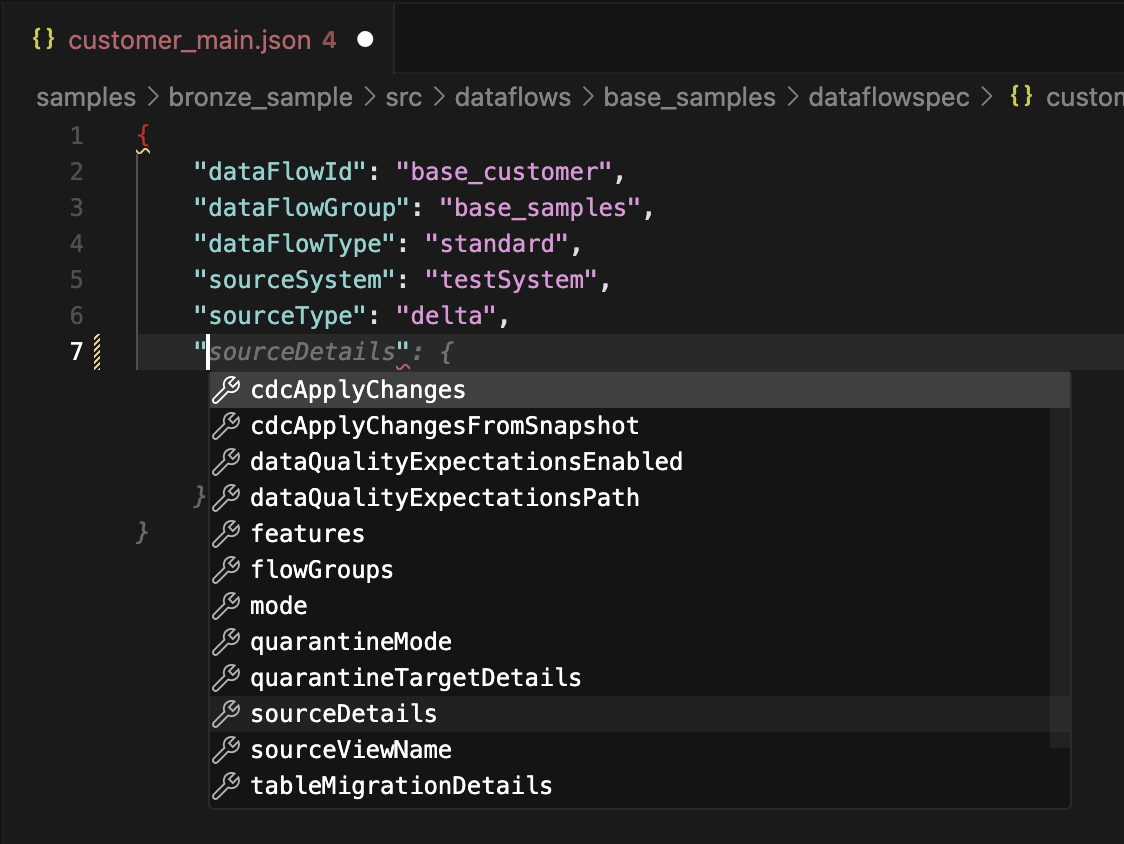Click the wrench icon beside flowGroups
The width and height of the screenshot is (1124, 844).
226,570
